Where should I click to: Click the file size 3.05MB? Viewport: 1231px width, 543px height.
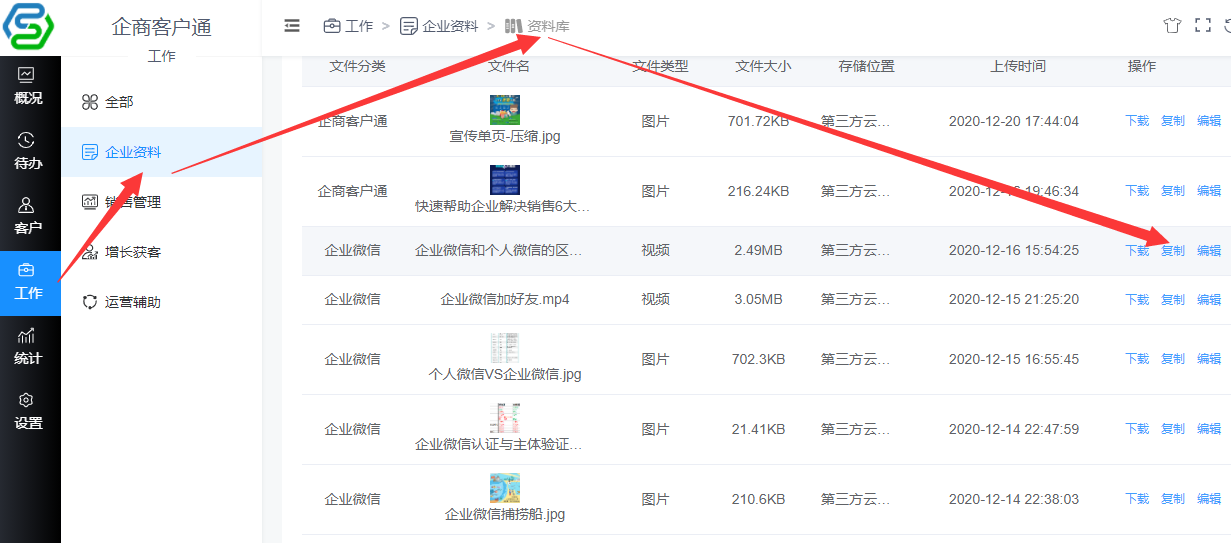coord(758,299)
